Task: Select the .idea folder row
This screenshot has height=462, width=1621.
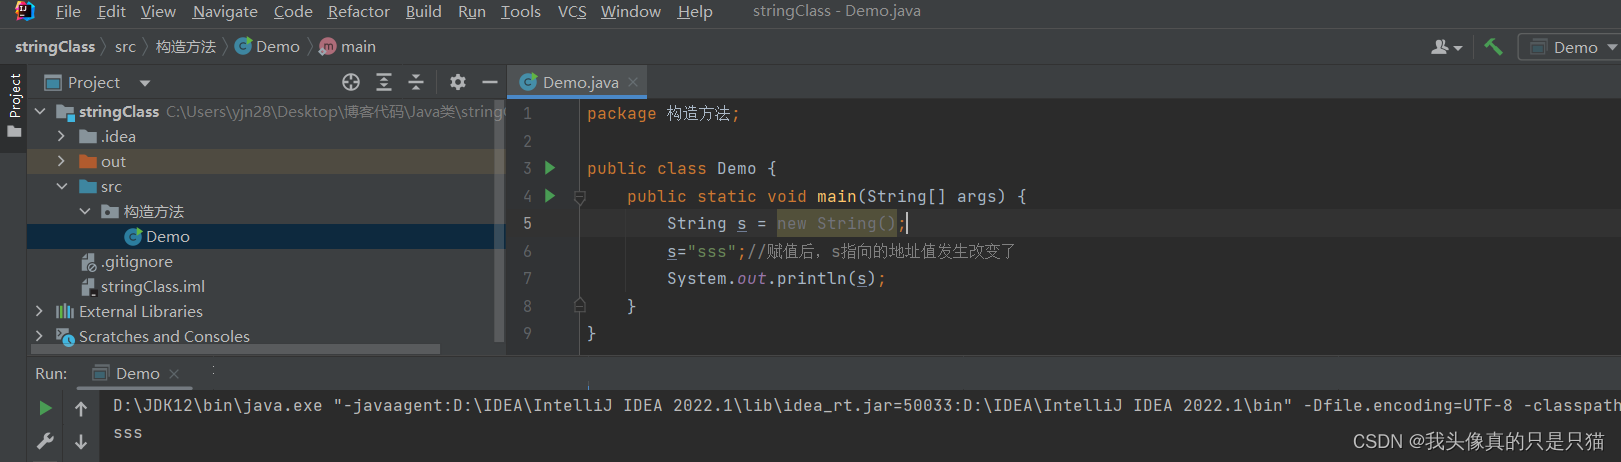Action: click(x=266, y=136)
